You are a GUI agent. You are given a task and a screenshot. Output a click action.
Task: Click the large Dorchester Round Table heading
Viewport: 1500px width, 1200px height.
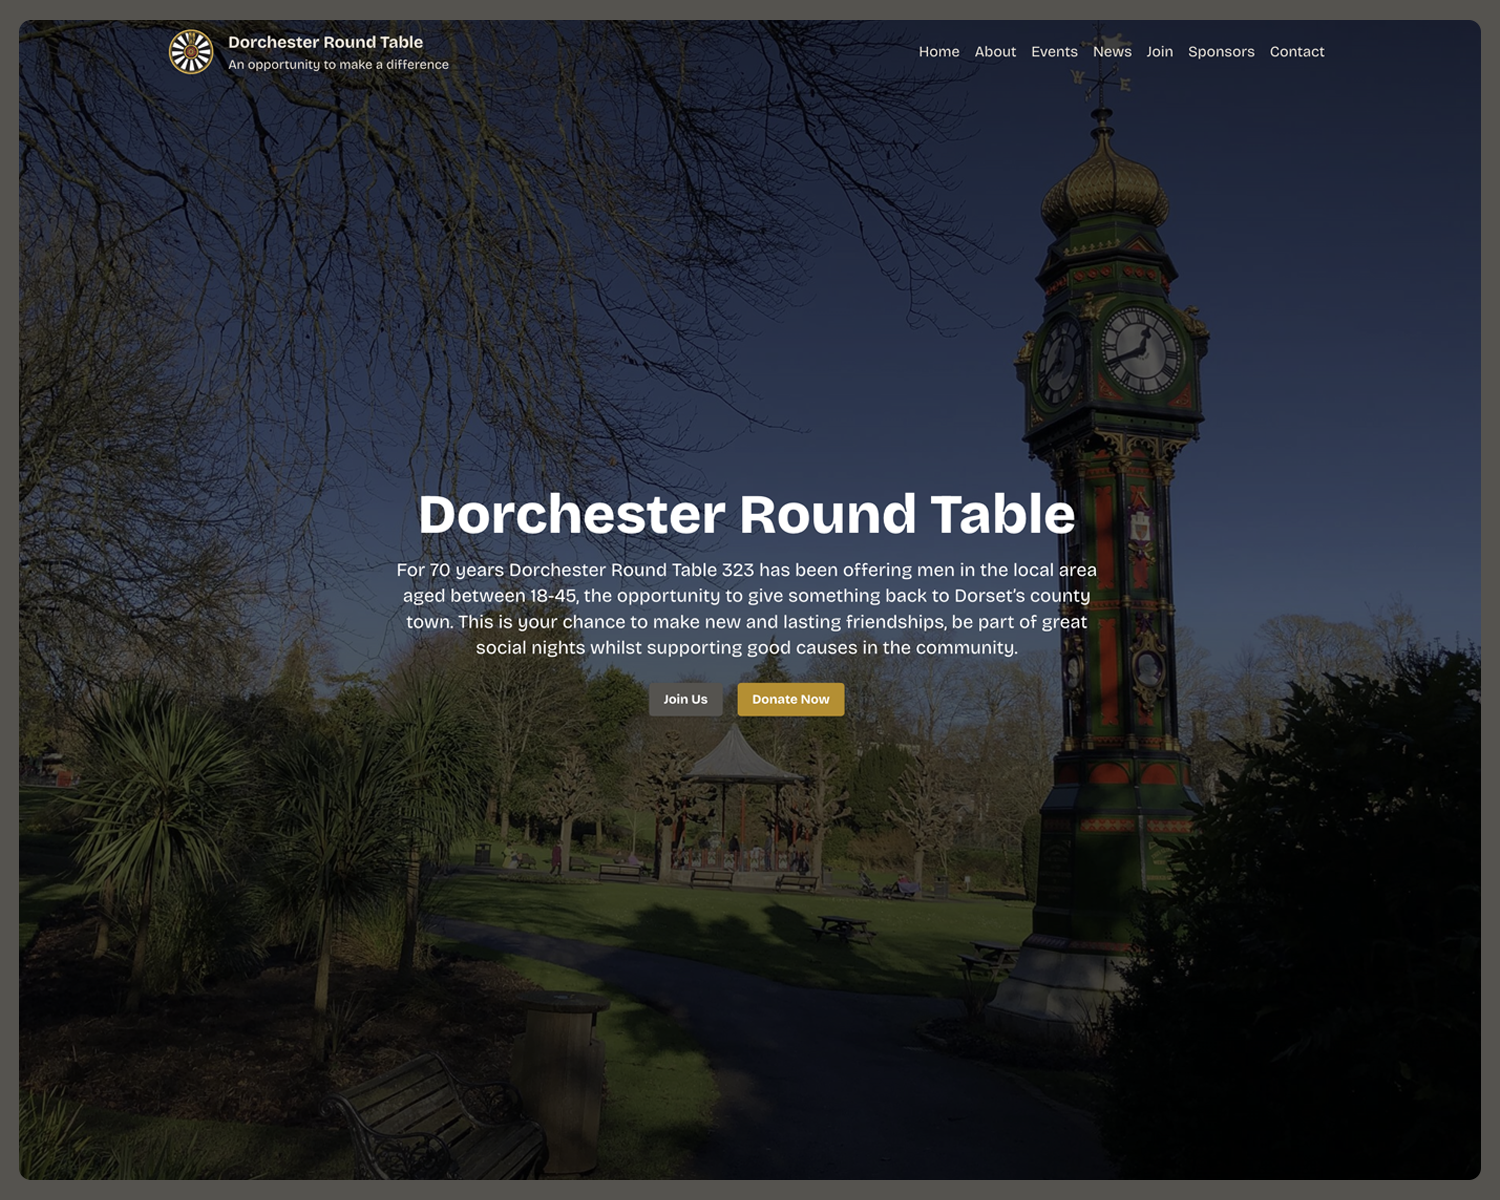tap(747, 514)
